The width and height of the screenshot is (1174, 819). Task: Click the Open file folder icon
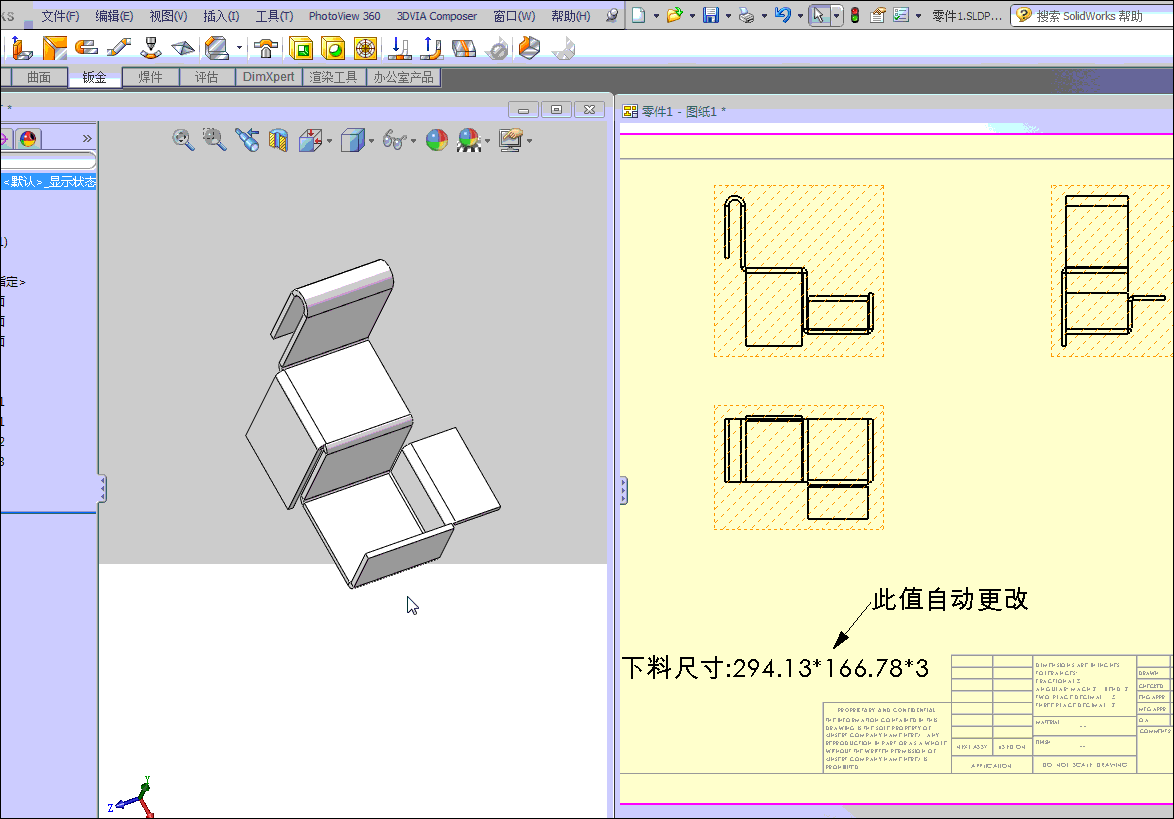click(x=675, y=15)
